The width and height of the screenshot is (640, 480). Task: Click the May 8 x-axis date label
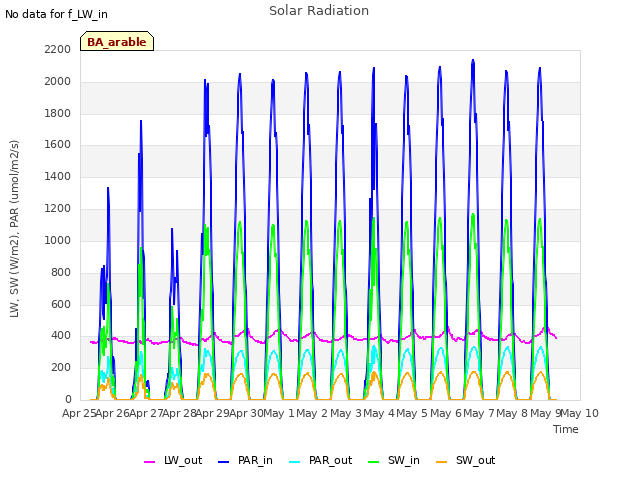pos(512,413)
